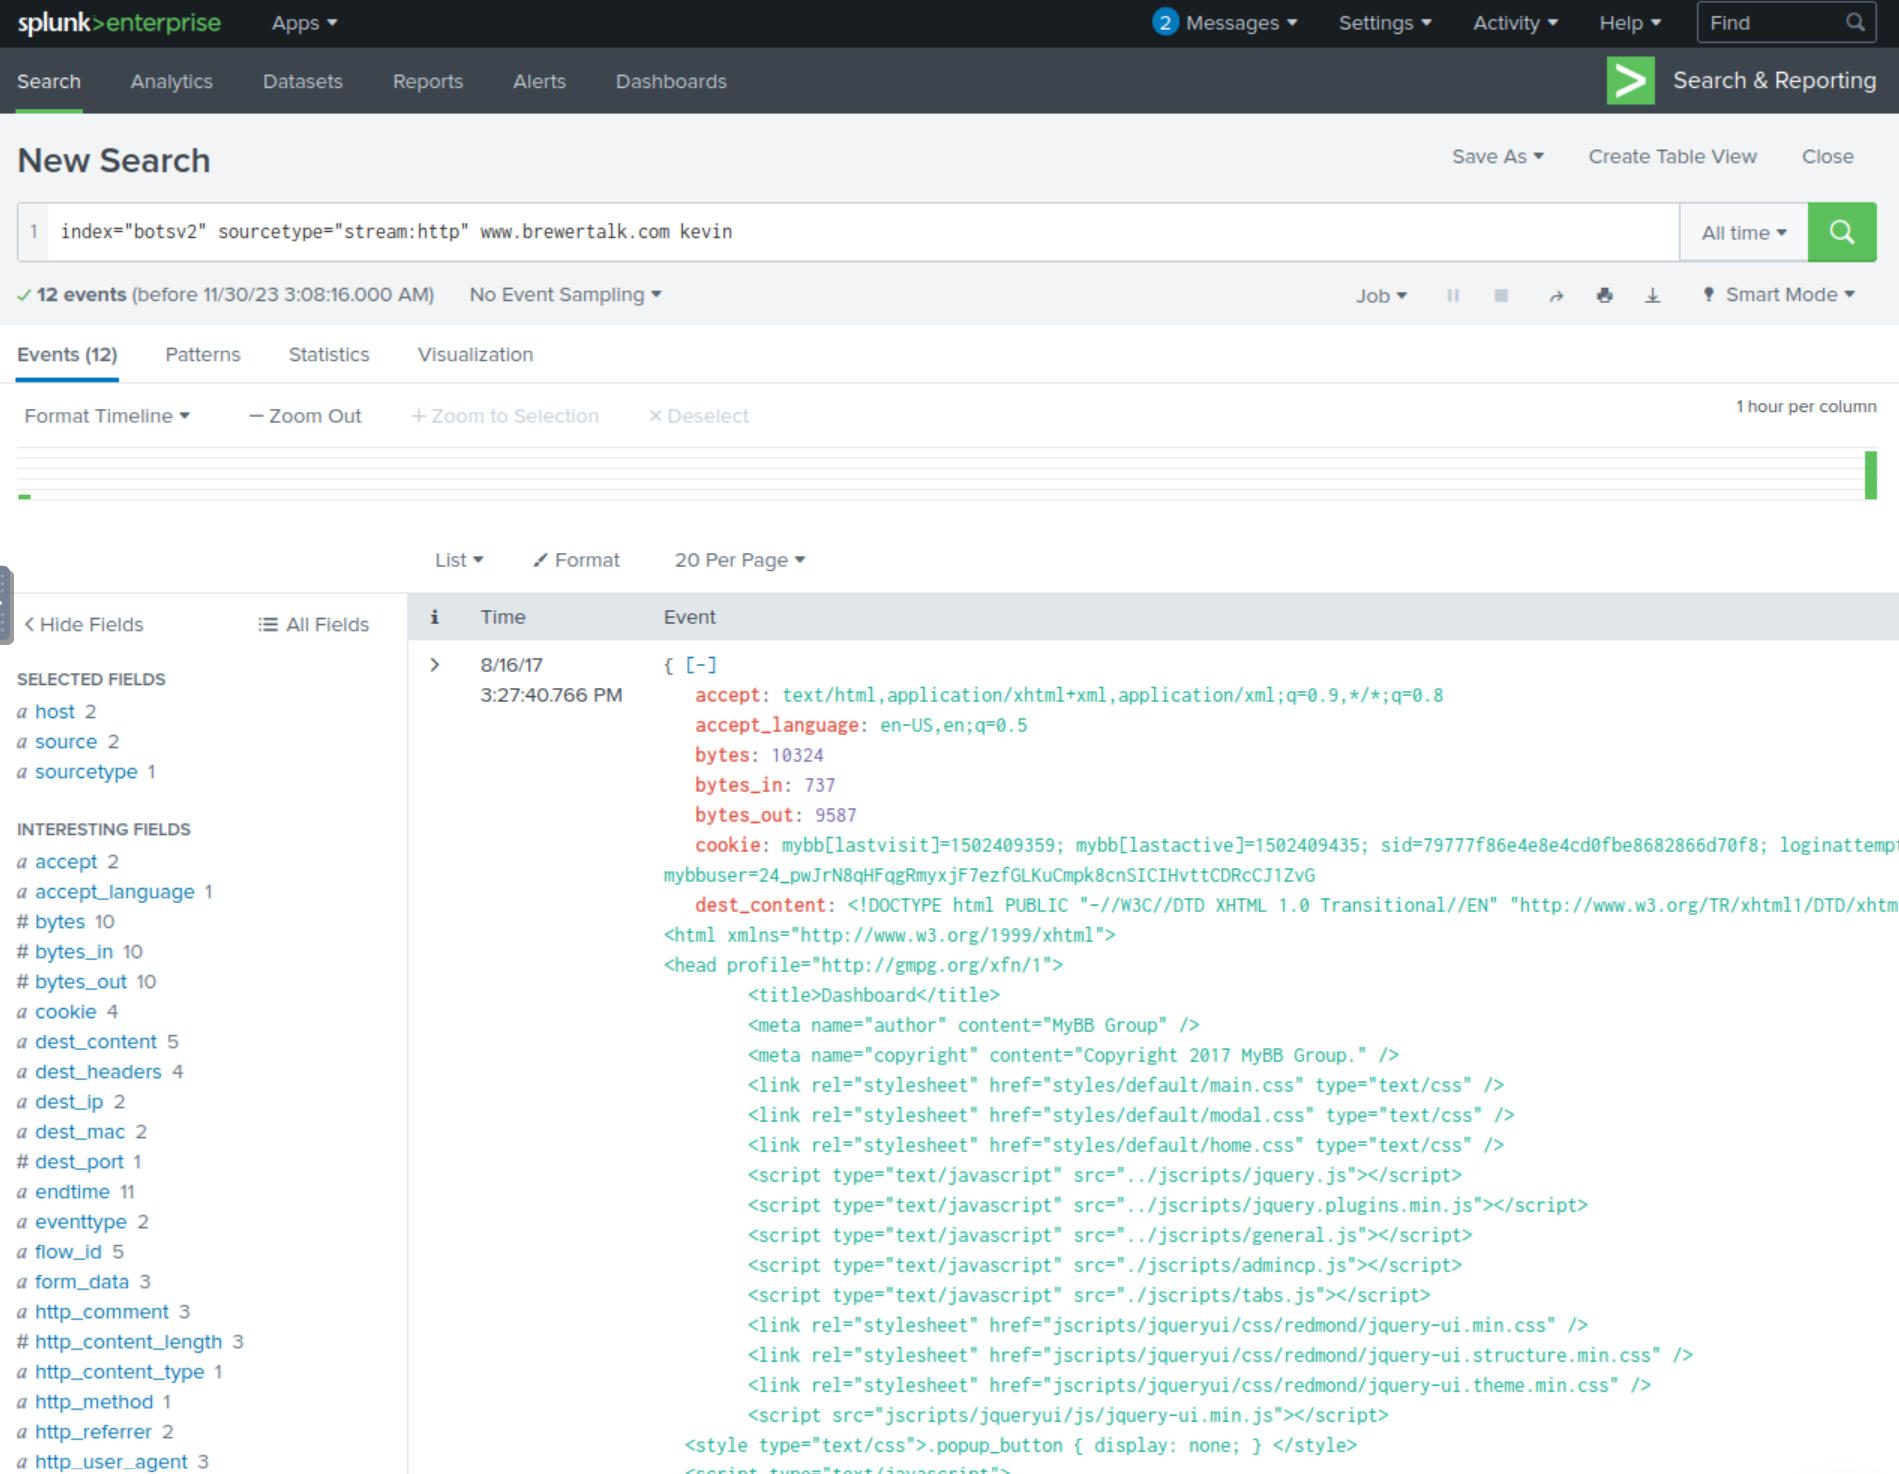Click Create Table View
Viewport: 1899px width, 1474px height.
[1672, 157]
